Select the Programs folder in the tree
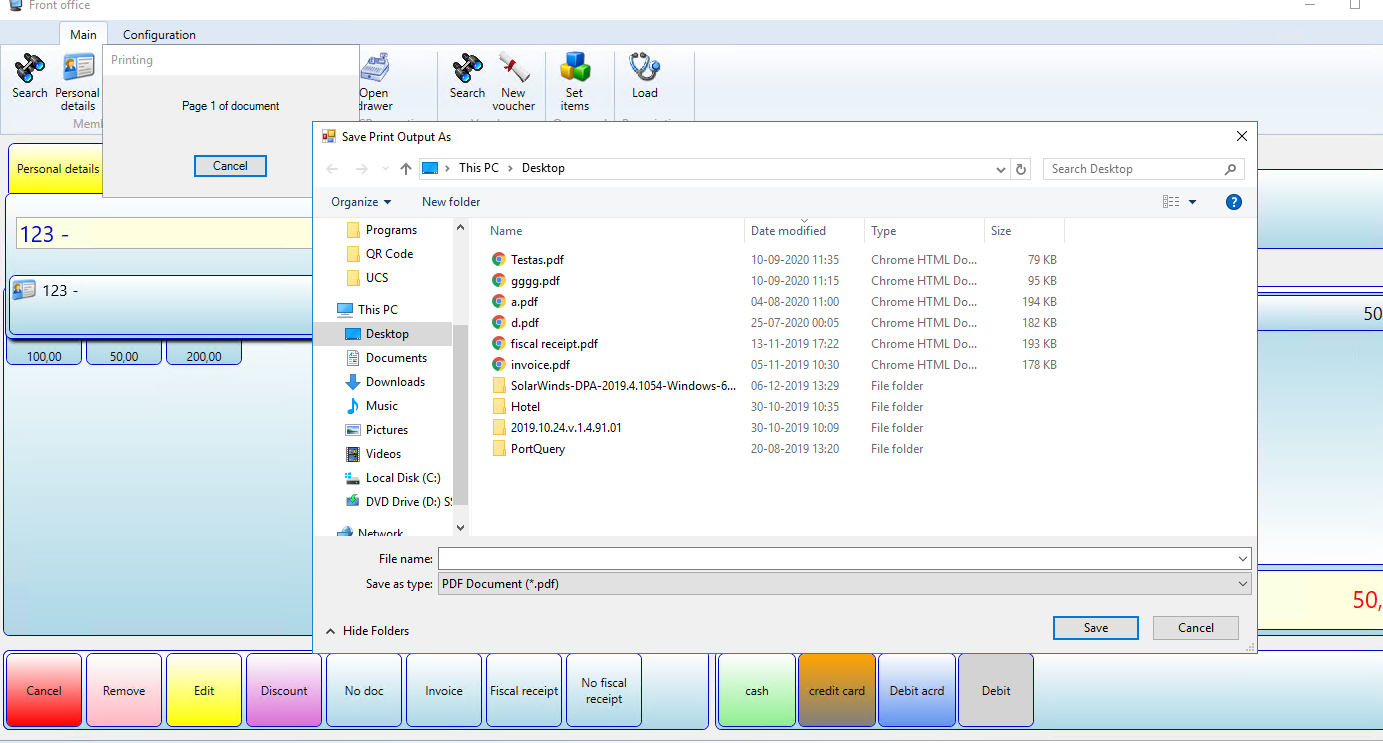Image resolution: width=1383 pixels, height=743 pixels. click(381, 230)
